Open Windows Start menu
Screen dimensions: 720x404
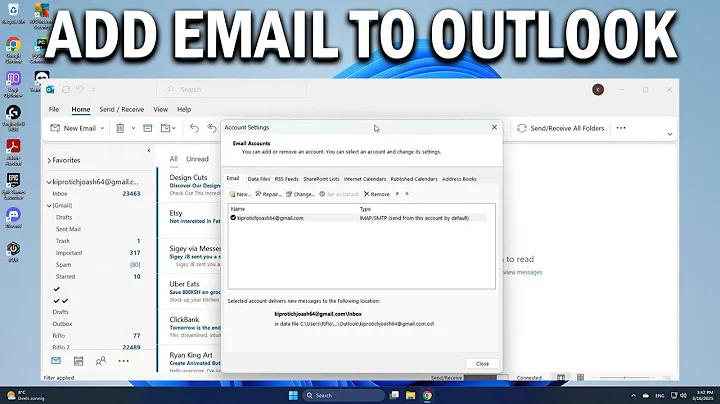293,395
